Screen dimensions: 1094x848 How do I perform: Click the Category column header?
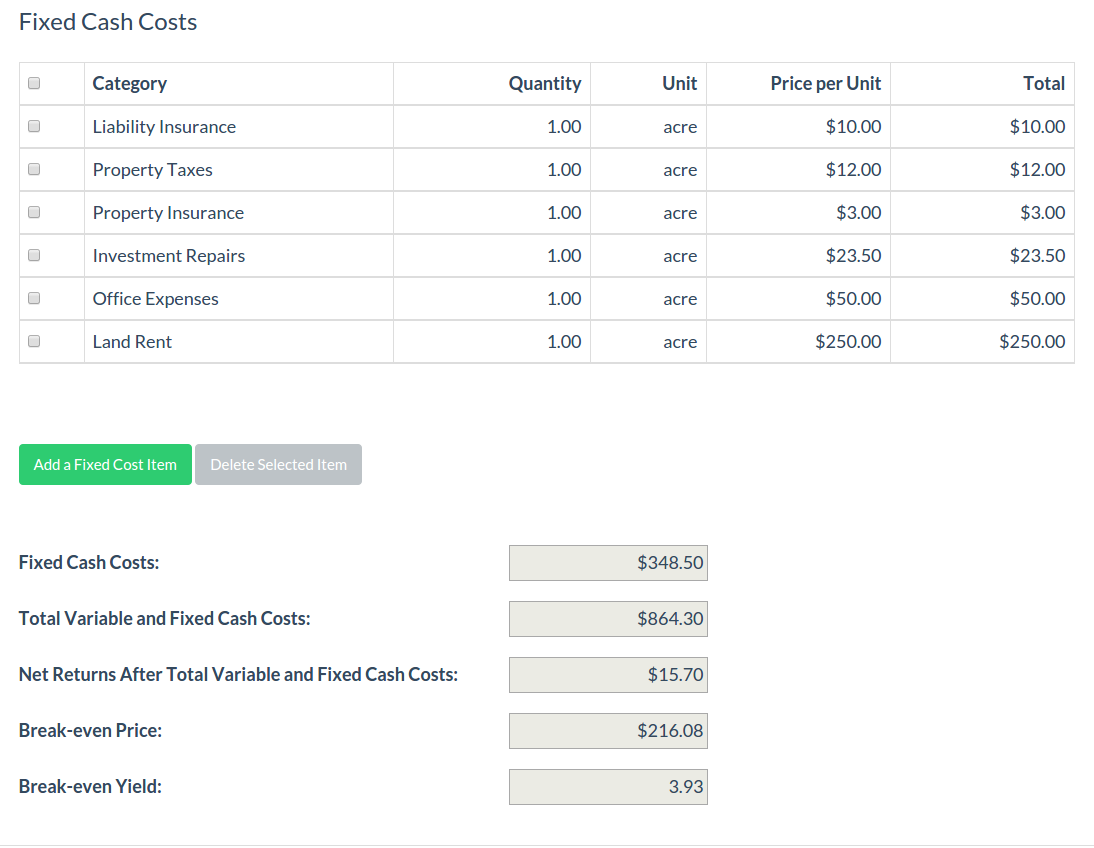coord(130,84)
